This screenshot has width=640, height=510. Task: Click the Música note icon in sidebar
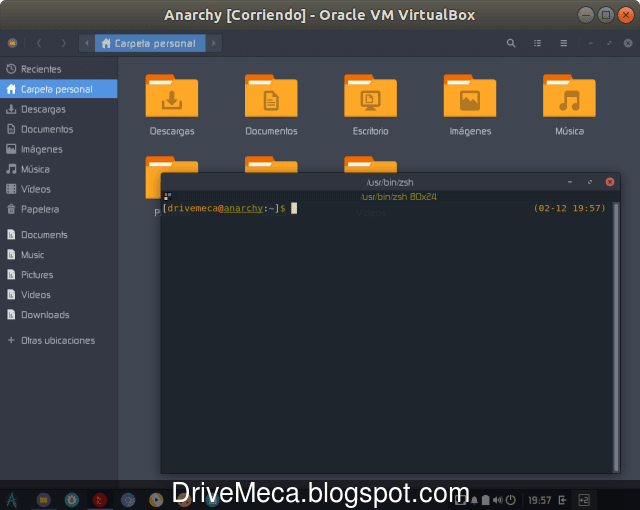click(x=11, y=169)
